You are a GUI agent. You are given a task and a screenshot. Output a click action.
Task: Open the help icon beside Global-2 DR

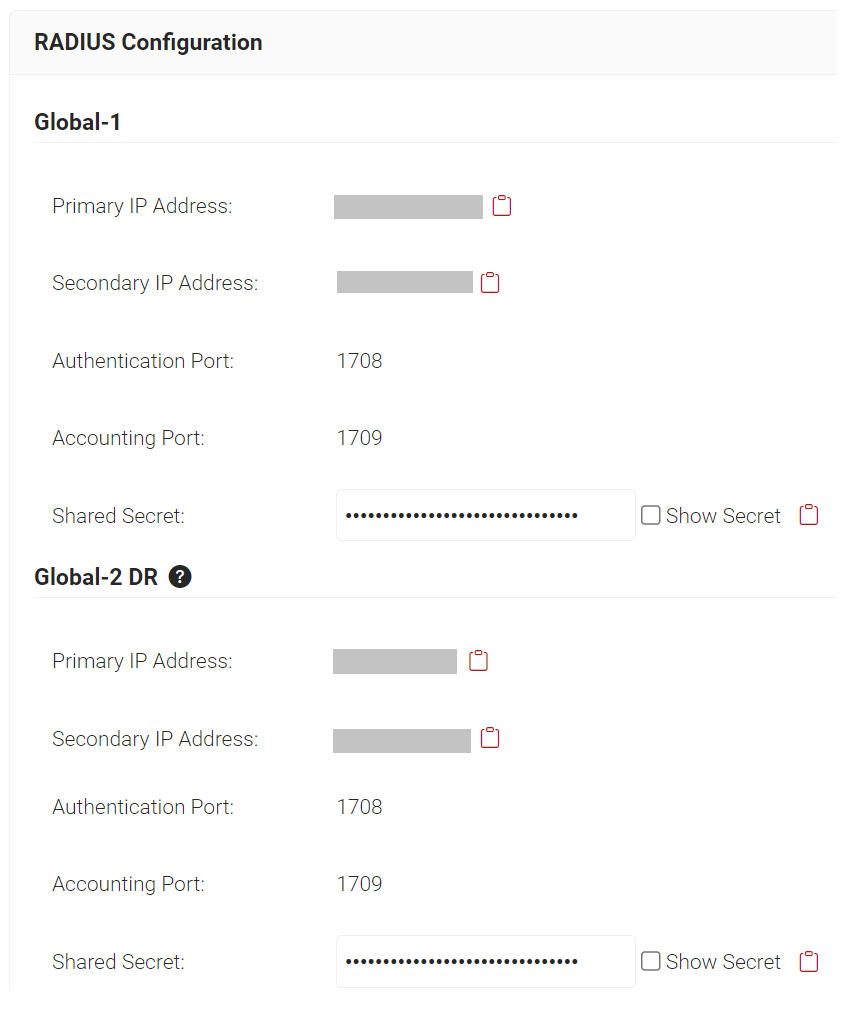180,577
